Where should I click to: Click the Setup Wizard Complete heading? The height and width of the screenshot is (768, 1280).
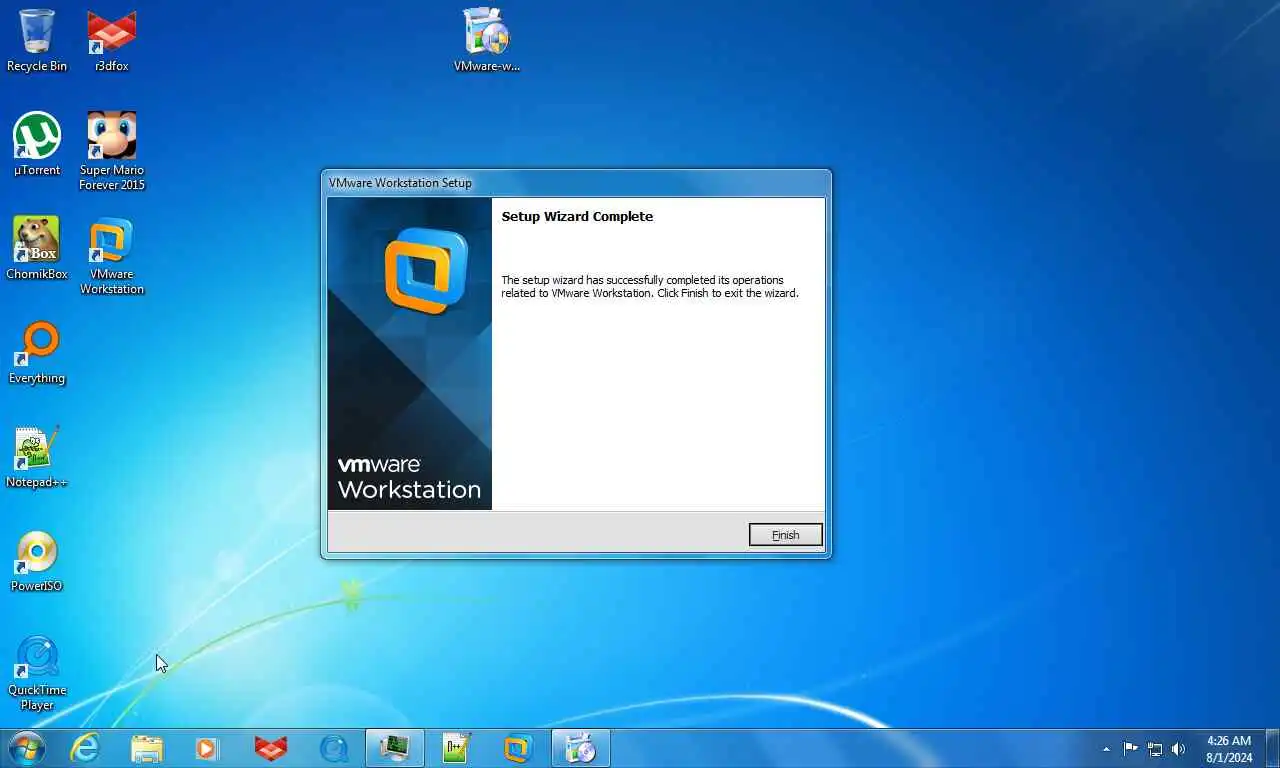(x=577, y=216)
